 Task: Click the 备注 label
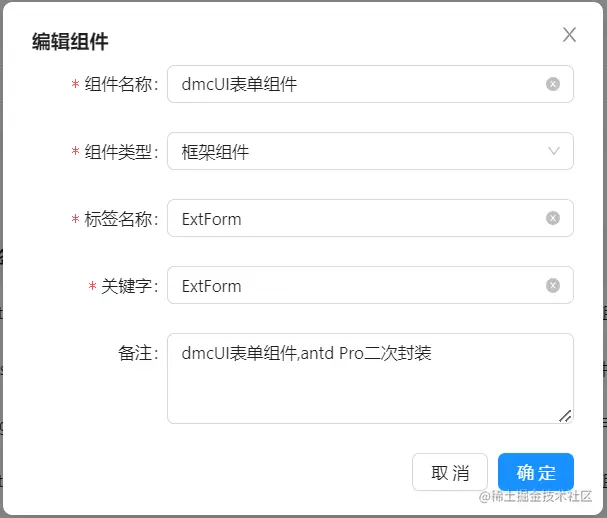(137, 353)
